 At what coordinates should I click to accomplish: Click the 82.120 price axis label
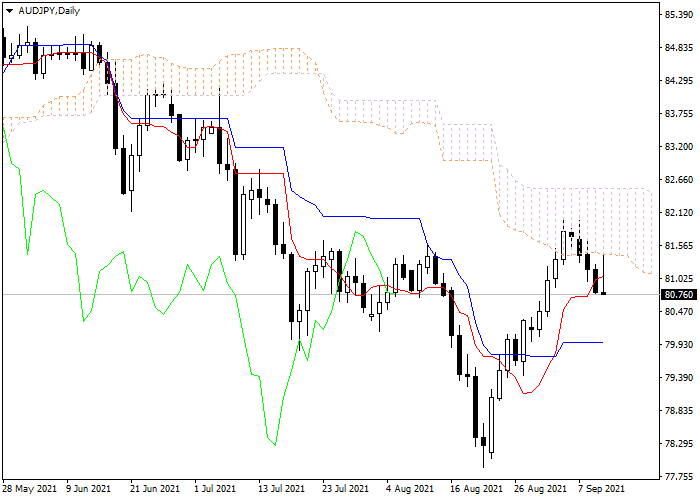click(679, 213)
